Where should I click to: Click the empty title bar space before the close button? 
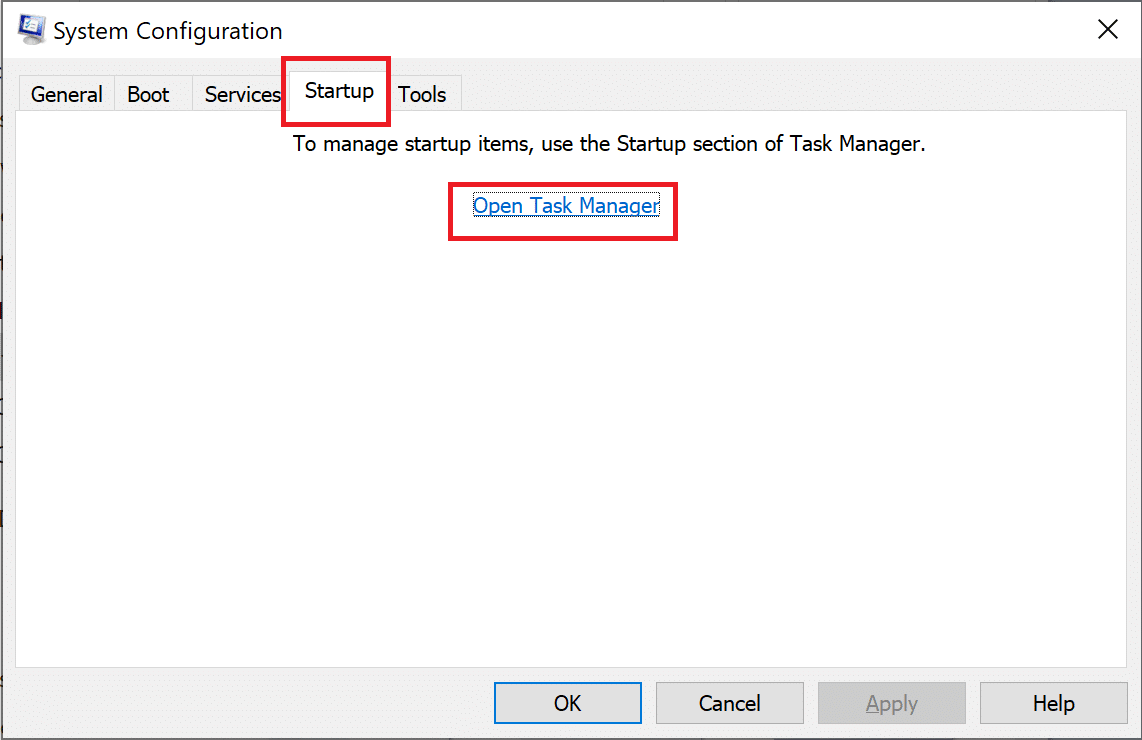coord(700,30)
